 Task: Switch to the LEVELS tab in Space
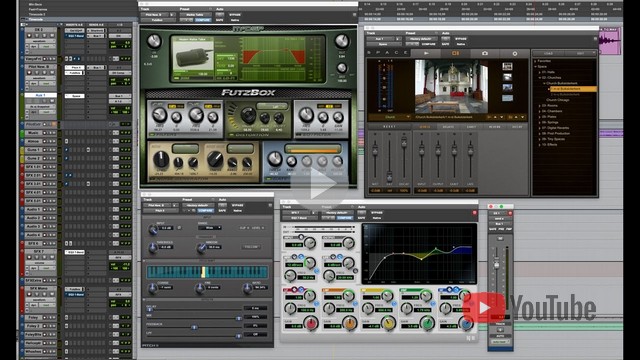424,127
